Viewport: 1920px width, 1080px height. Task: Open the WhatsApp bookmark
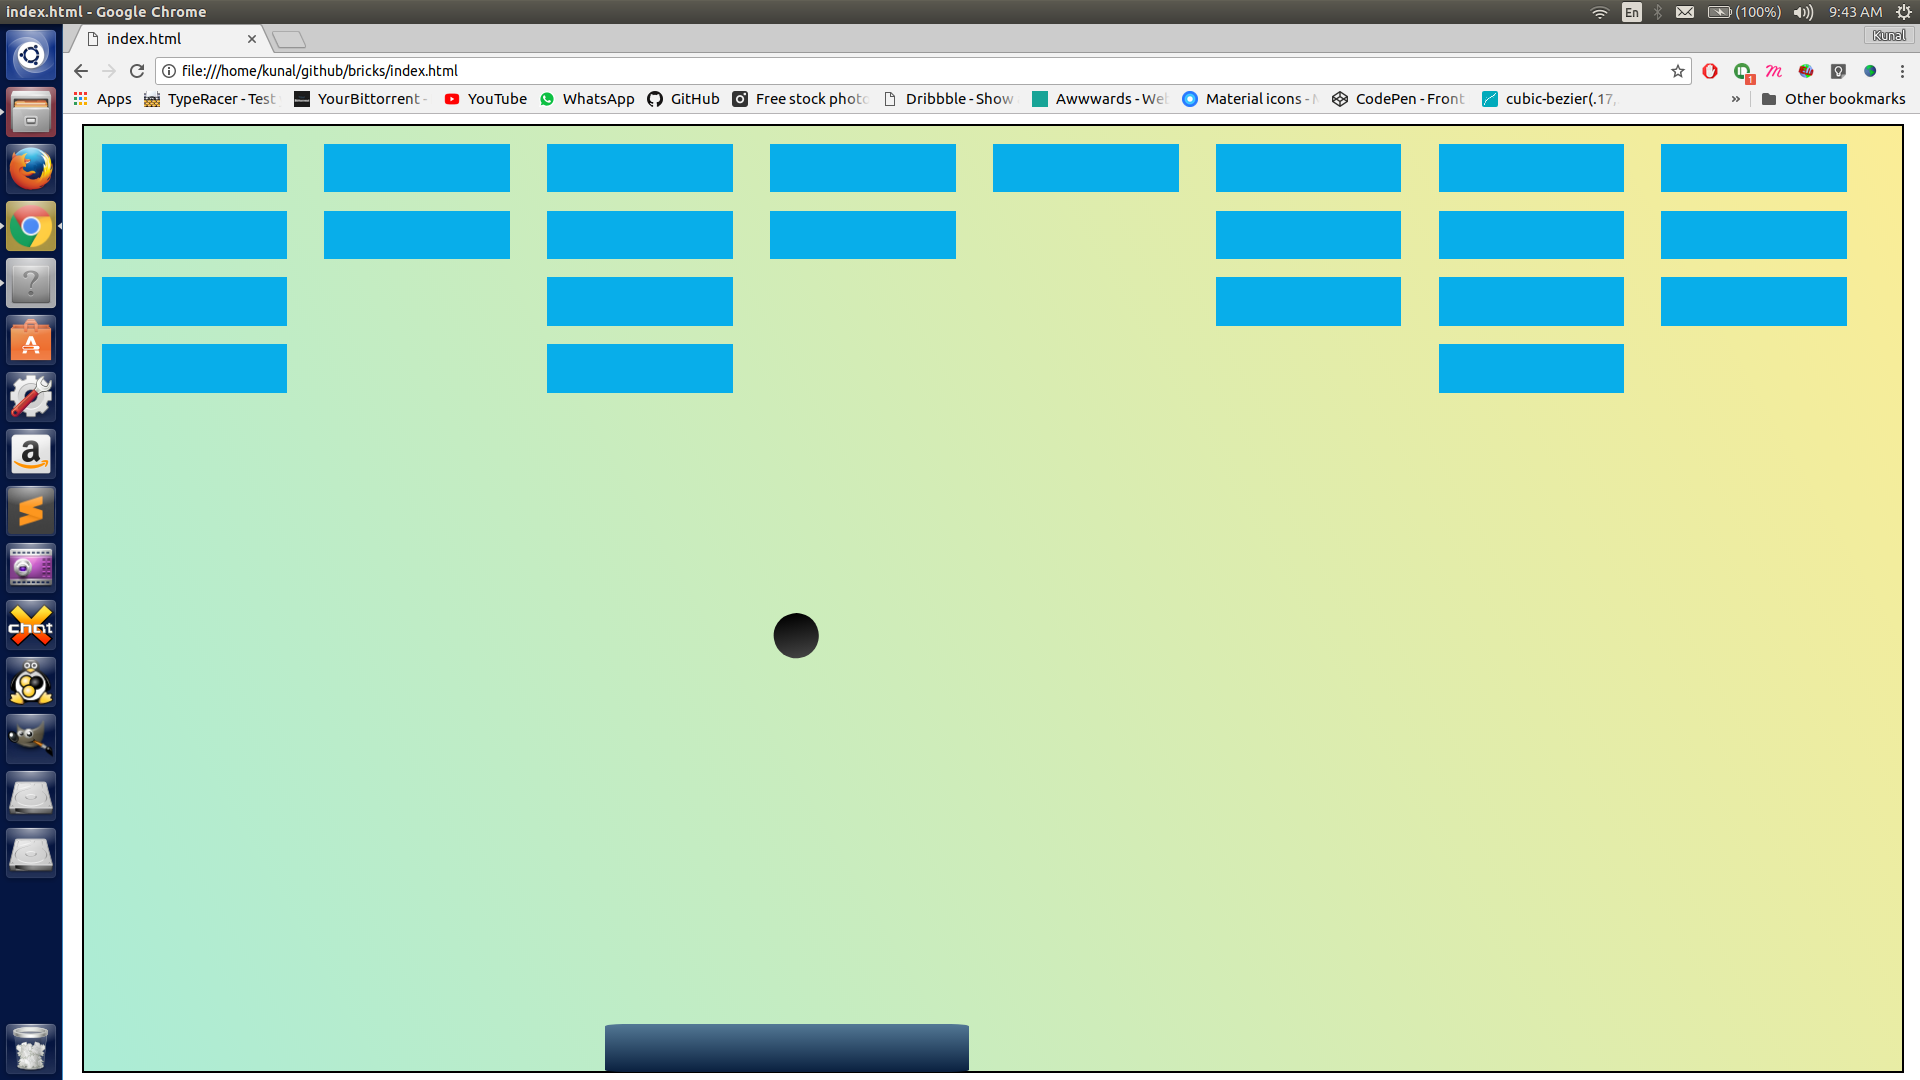tap(587, 99)
